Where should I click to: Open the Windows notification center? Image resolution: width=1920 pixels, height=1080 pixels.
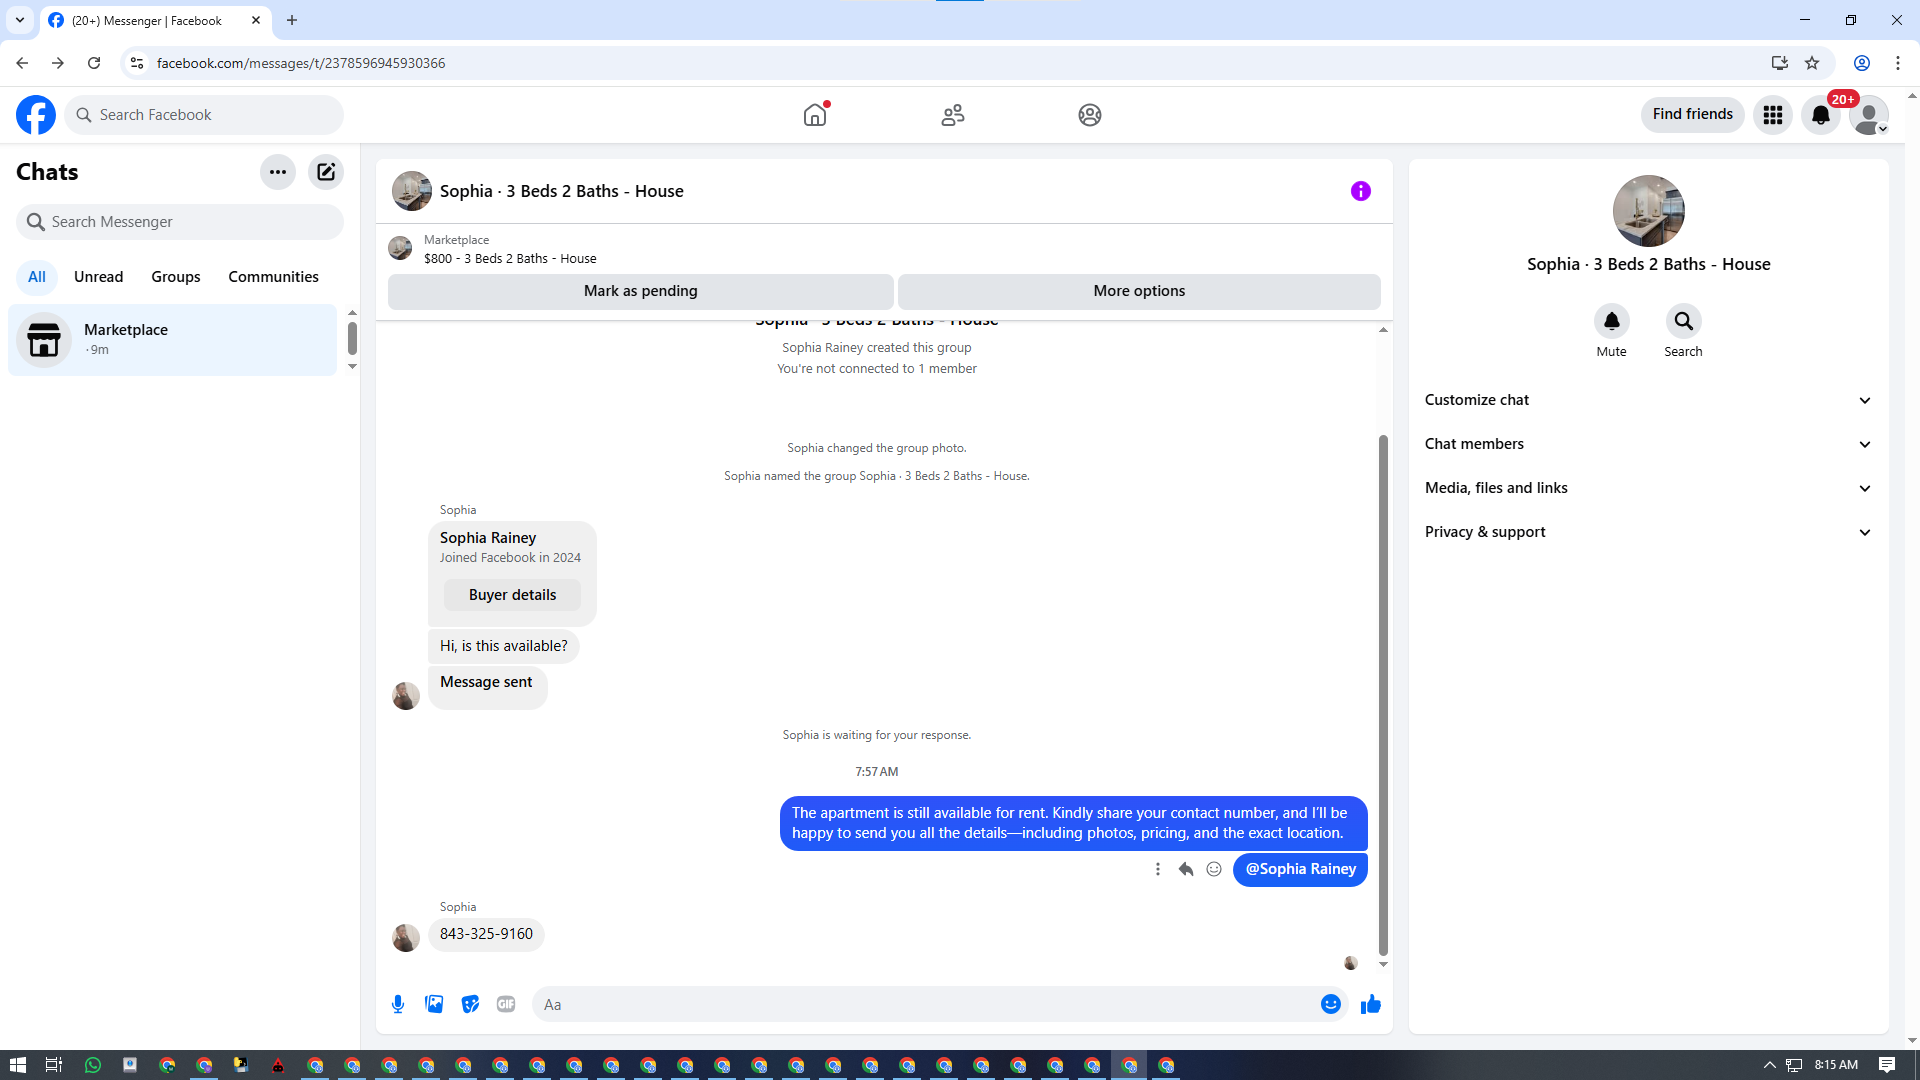1887,1065
